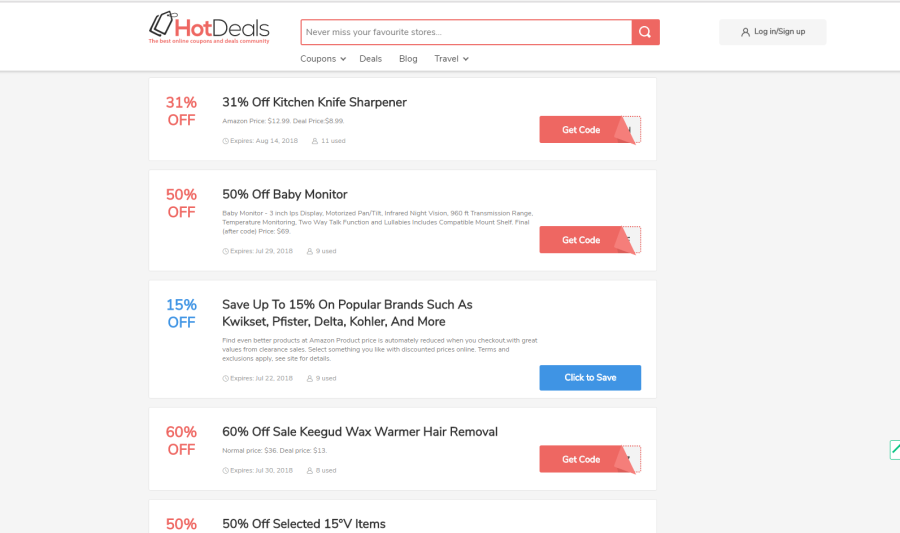Expand the Travel dropdown menu
The width and height of the screenshot is (900, 533).
coord(452,59)
